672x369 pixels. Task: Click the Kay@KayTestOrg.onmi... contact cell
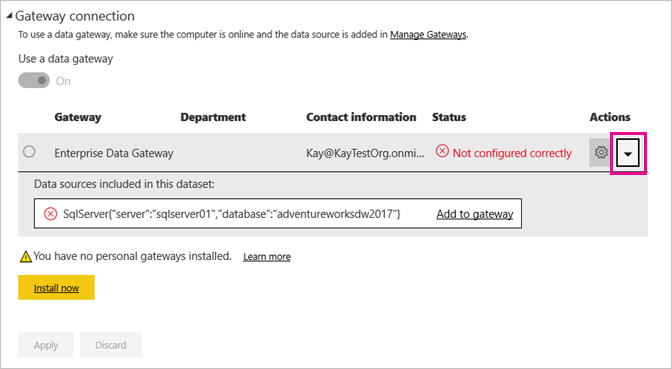pyautogui.click(x=365, y=153)
